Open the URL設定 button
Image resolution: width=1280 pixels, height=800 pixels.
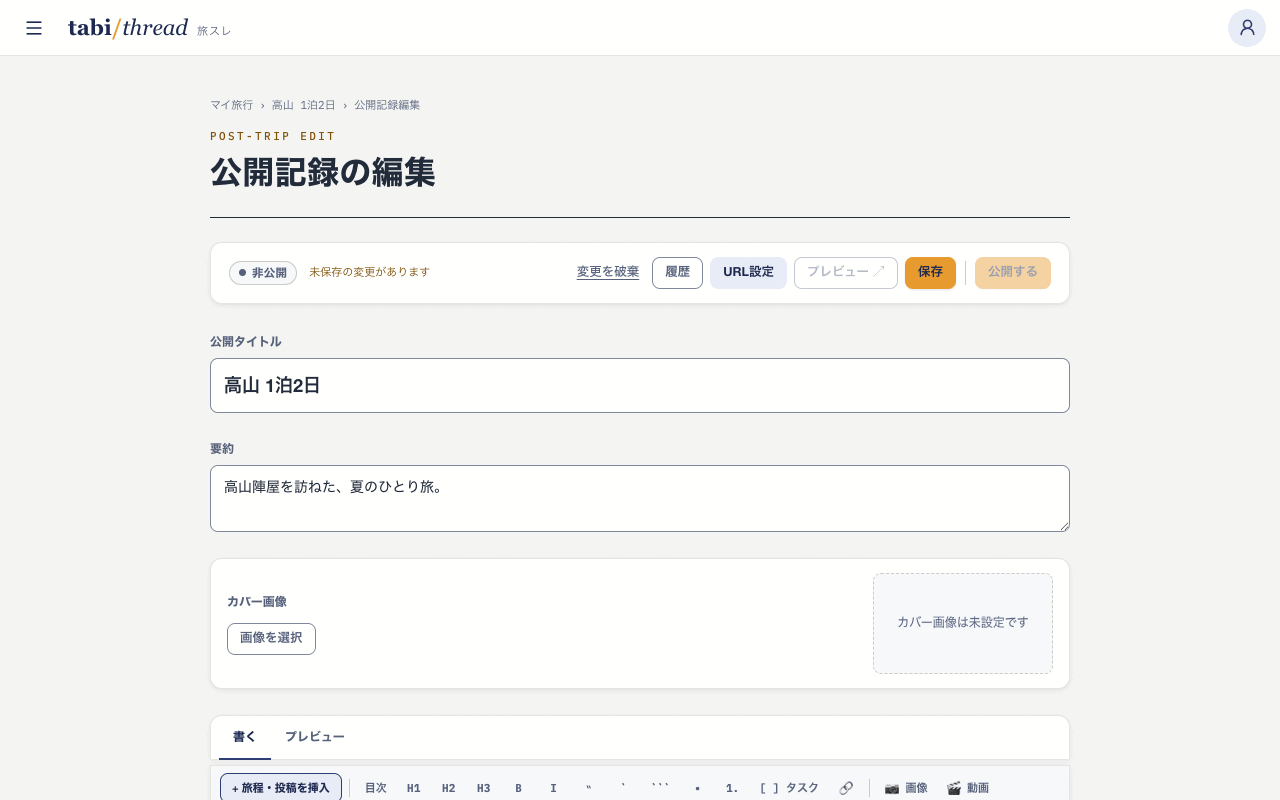click(748, 273)
